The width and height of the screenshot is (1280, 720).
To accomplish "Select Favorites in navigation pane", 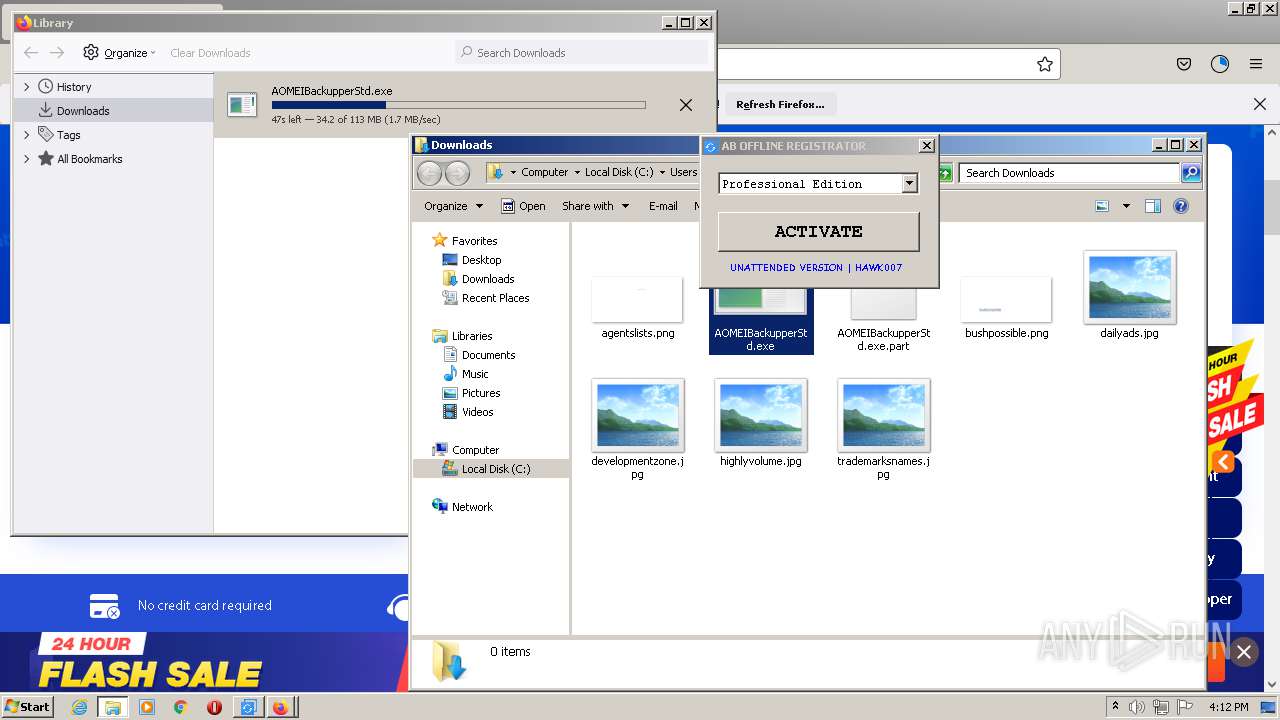I will [x=474, y=241].
